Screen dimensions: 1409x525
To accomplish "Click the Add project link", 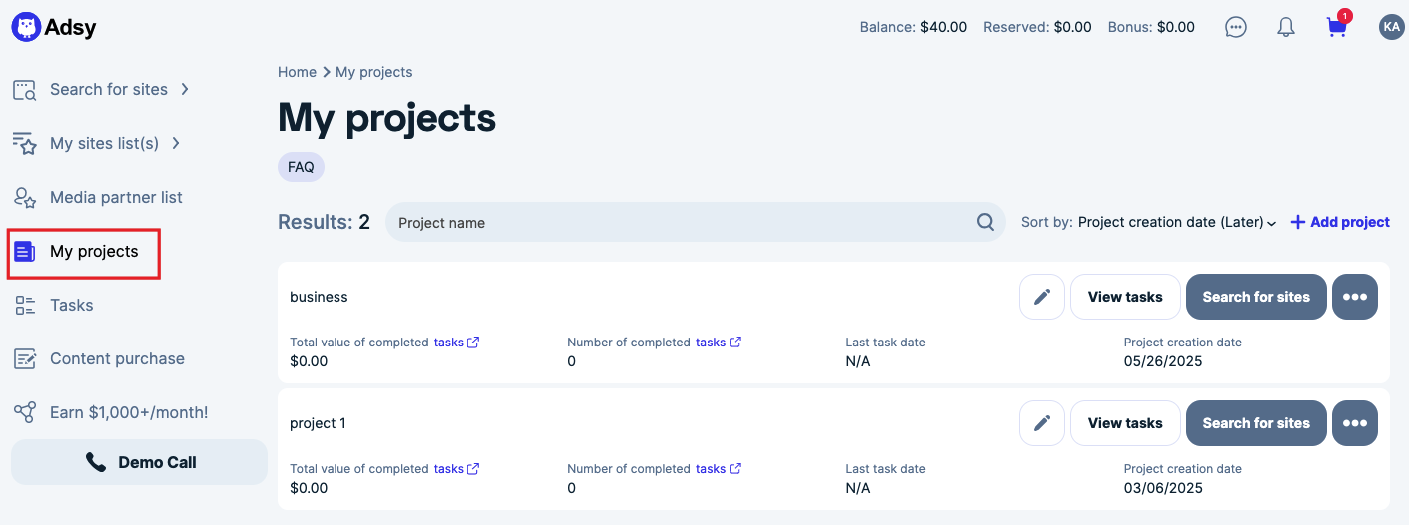I will (1340, 222).
